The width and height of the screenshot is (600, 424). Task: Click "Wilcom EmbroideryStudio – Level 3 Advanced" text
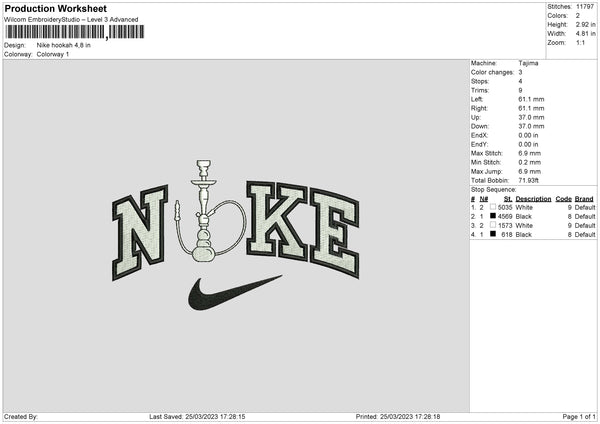(71, 20)
